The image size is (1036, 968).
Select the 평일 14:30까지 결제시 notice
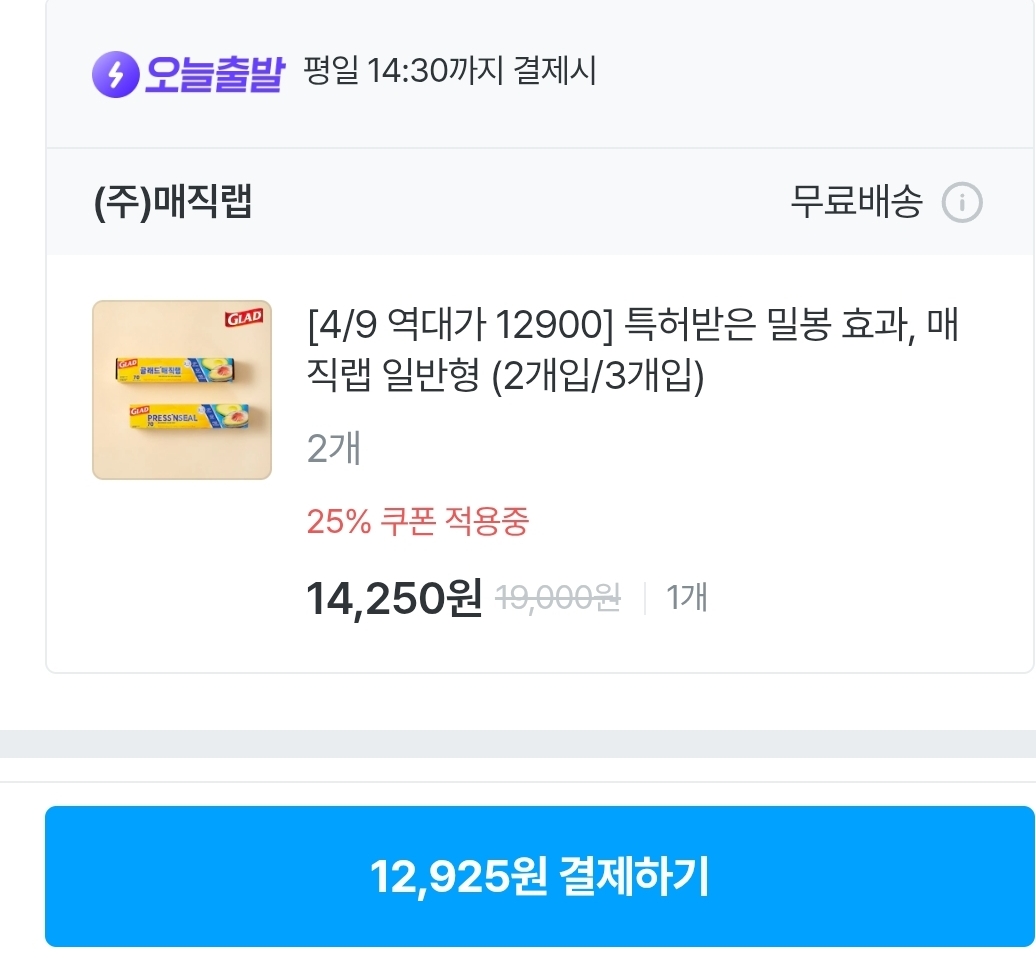(449, 71)
